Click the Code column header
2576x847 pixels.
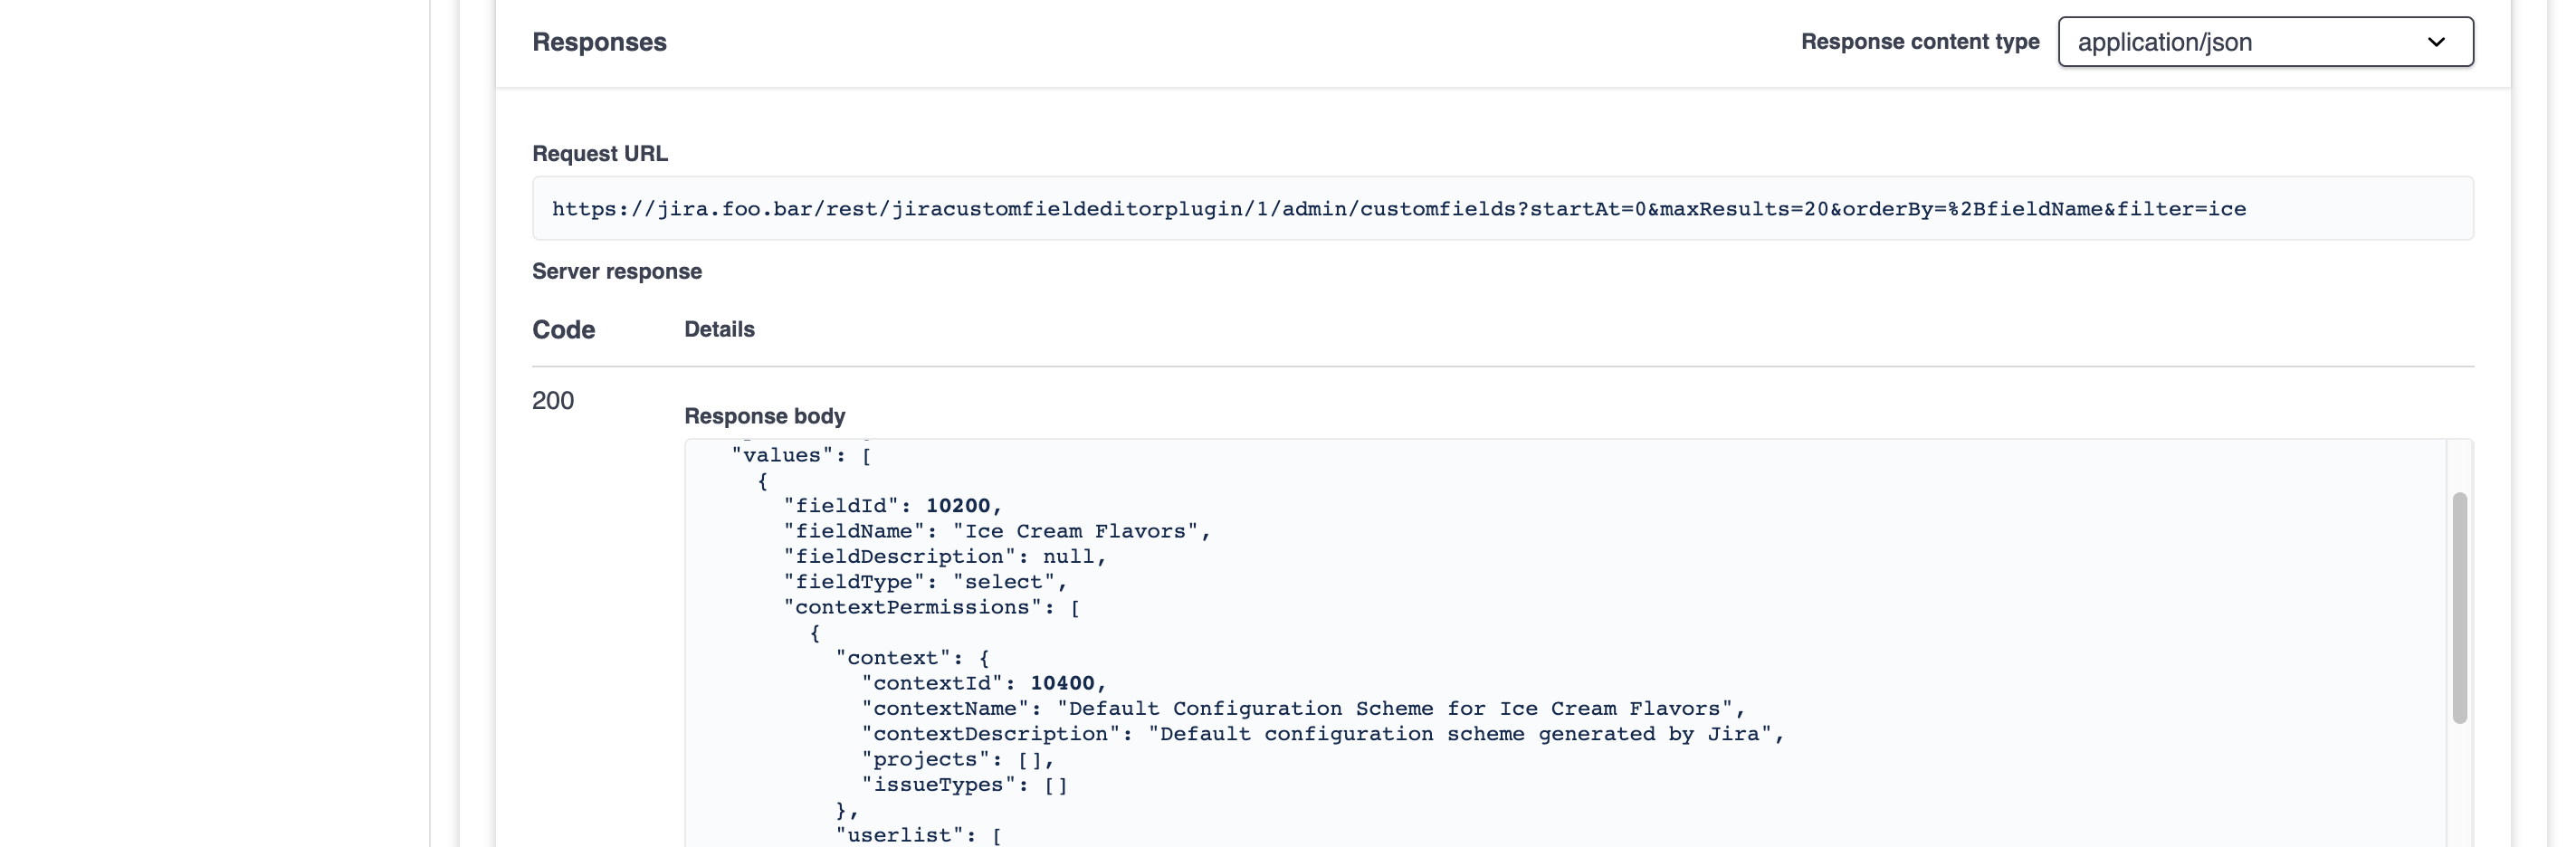click(x=563, y=329)
